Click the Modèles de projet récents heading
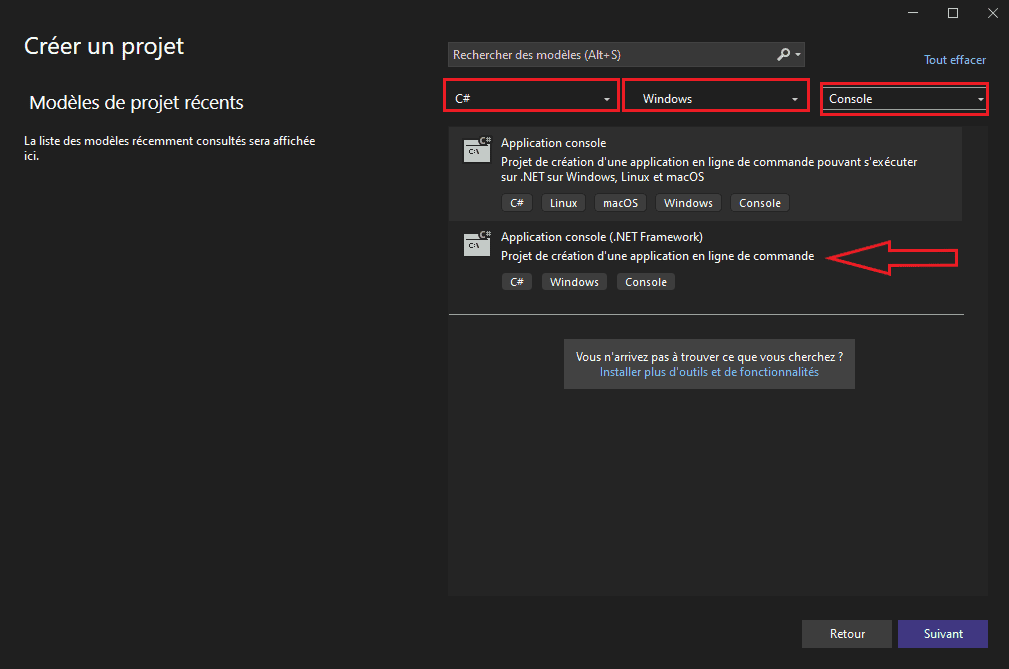Image resolution: width=1009 pixels, height=669 pixels. pos(136,102)
